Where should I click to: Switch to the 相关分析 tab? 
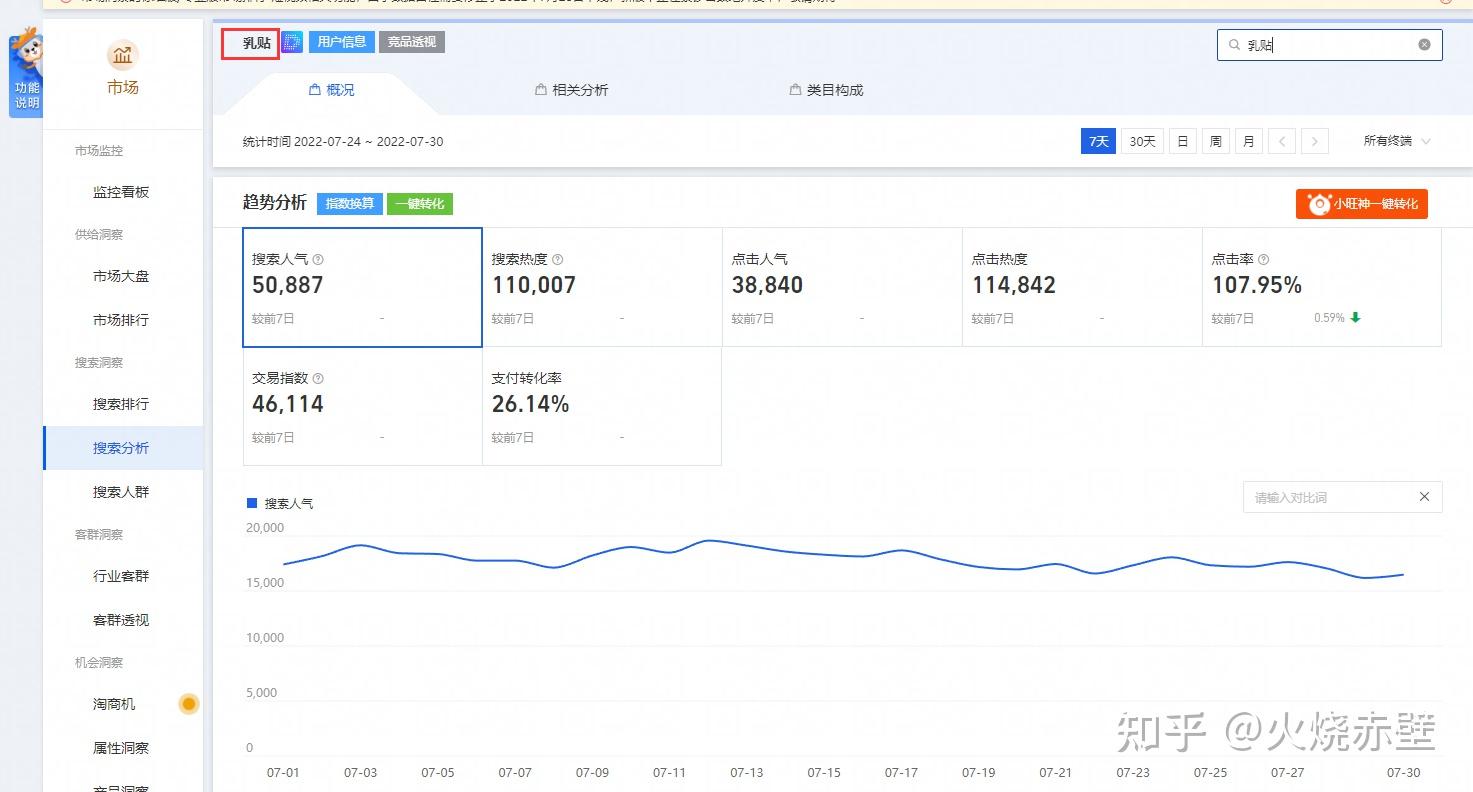[572, 90]
